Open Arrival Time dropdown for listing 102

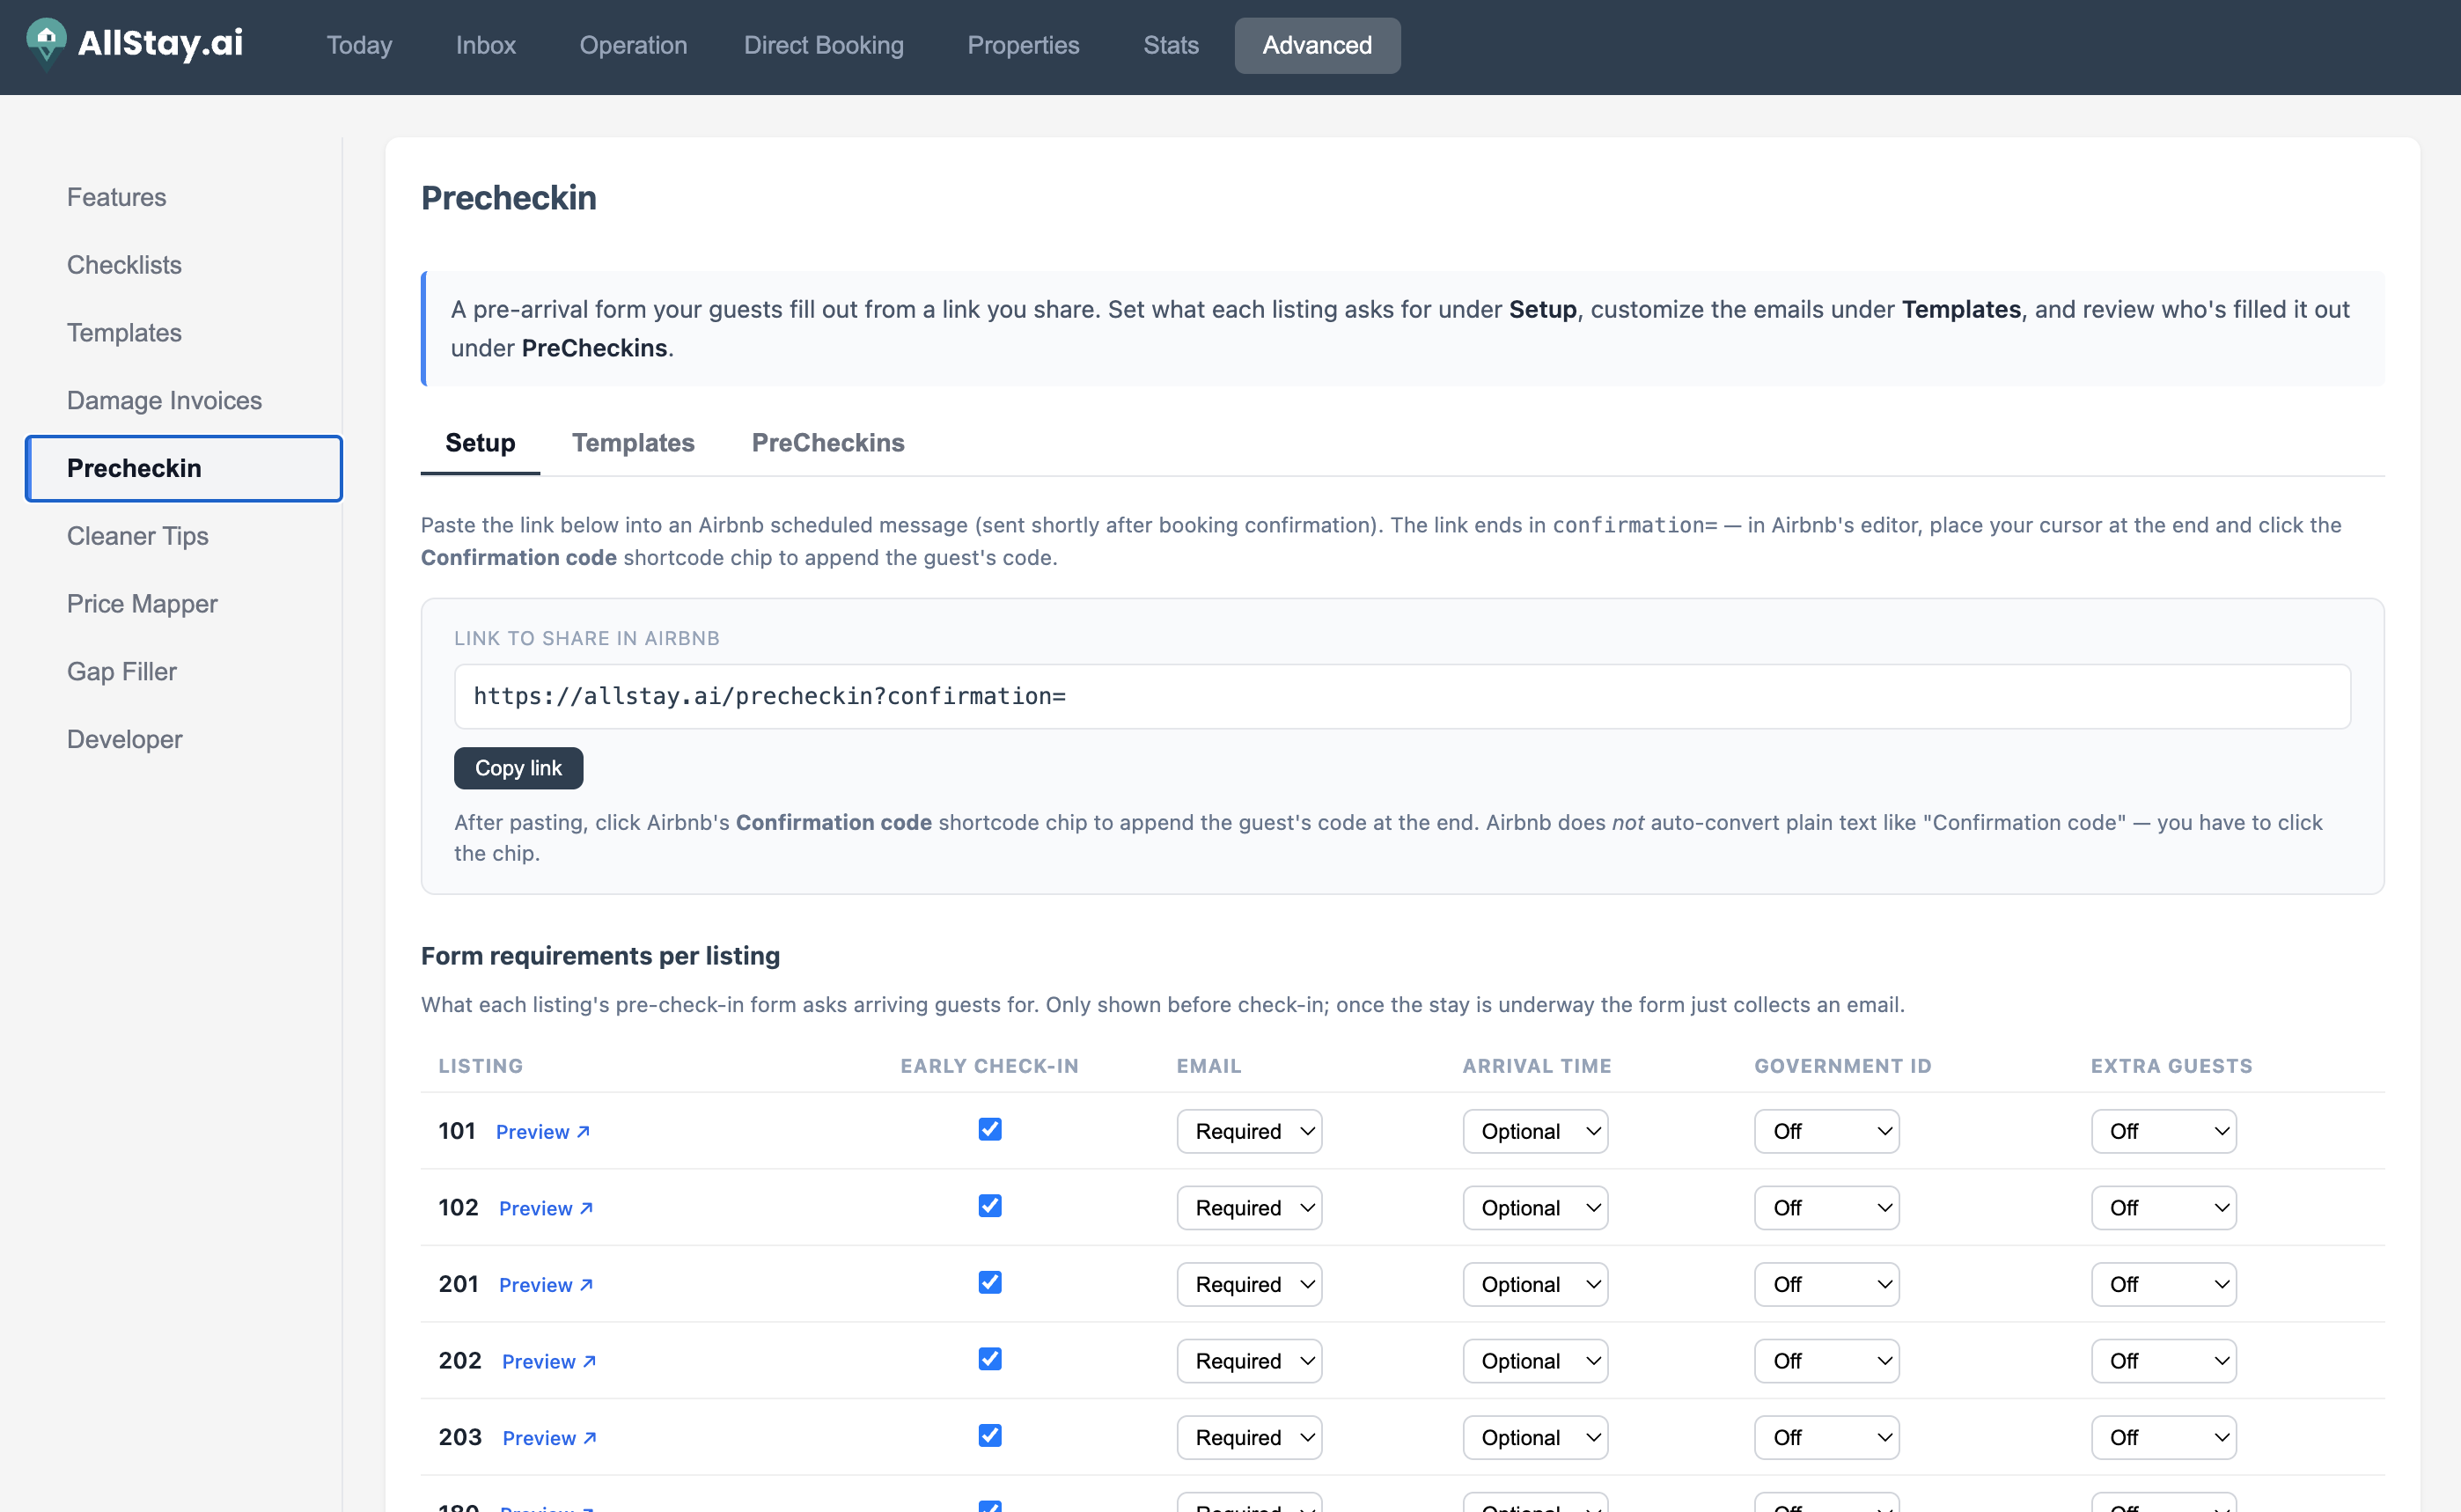[x=1535, y=1208]
